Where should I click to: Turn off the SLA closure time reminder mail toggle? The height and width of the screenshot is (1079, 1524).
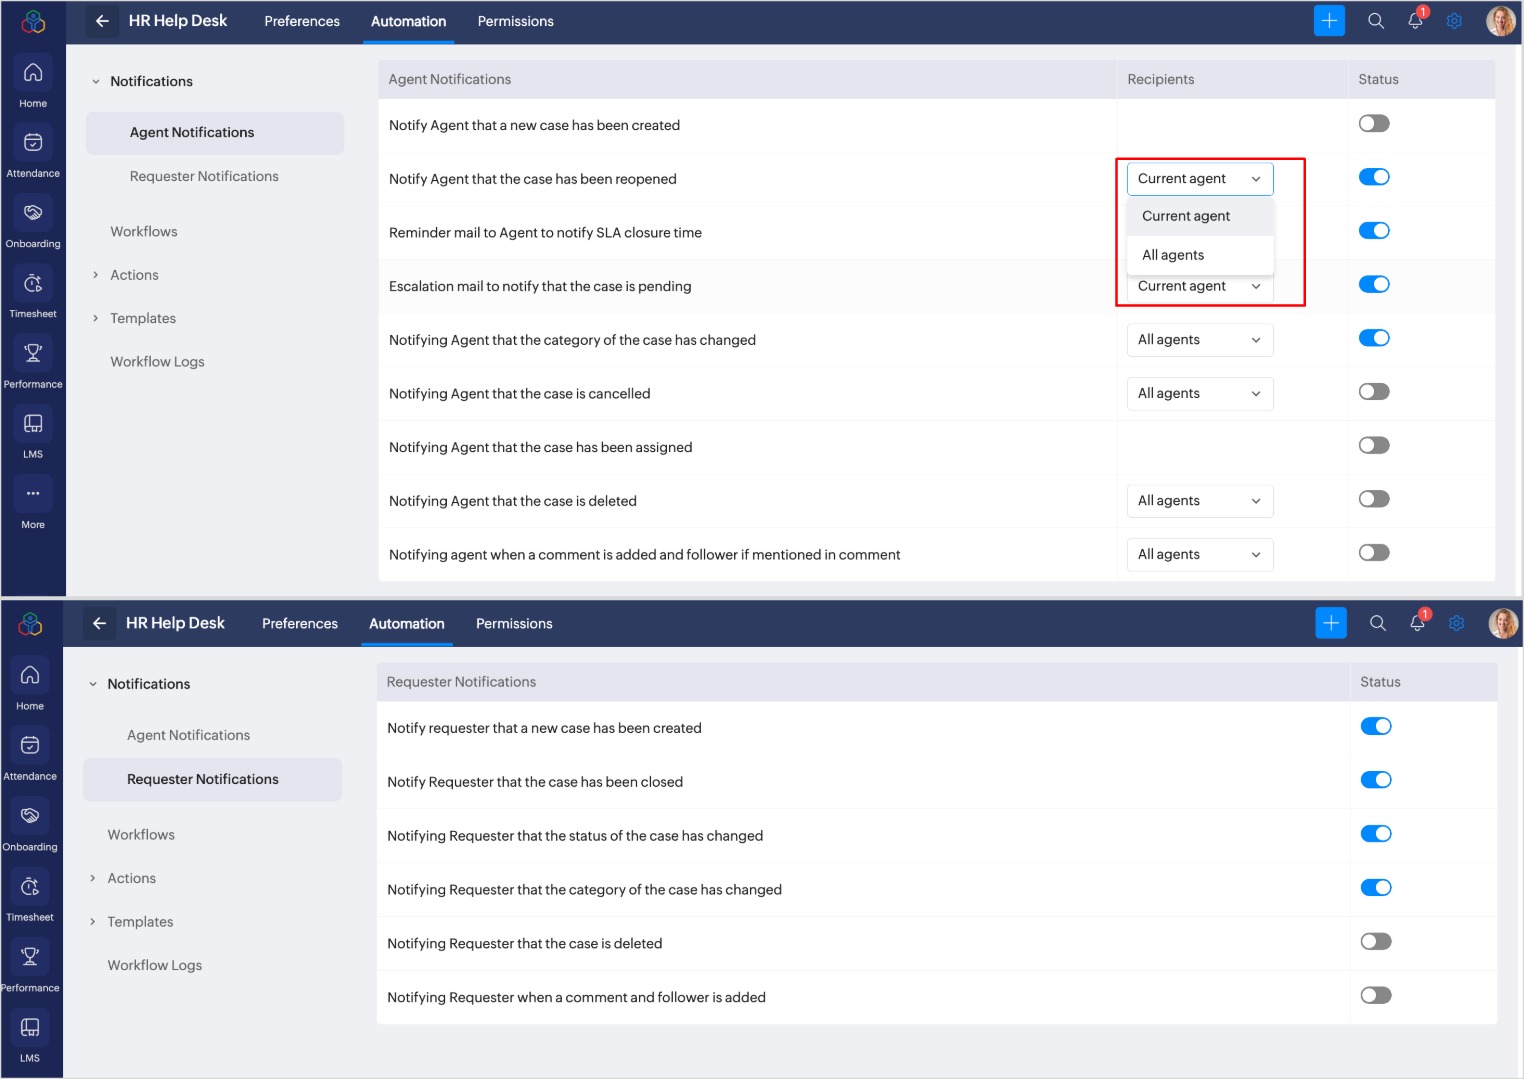(1374, 231)
